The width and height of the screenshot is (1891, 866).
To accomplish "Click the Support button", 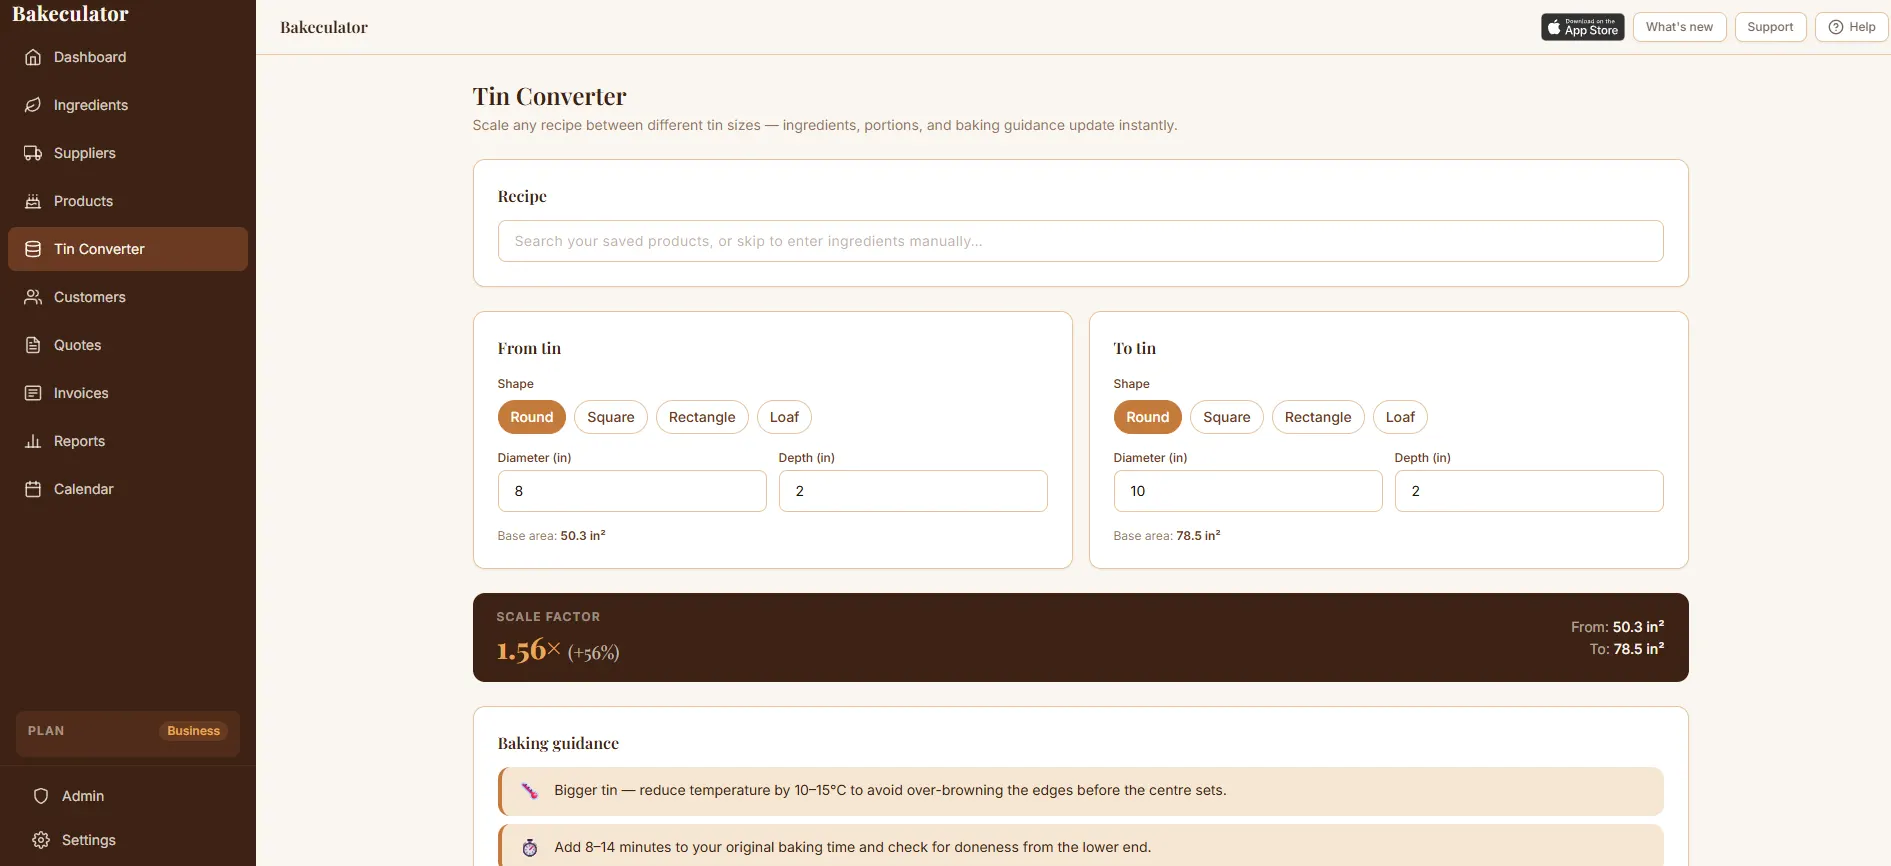I will pos(1770,27).
